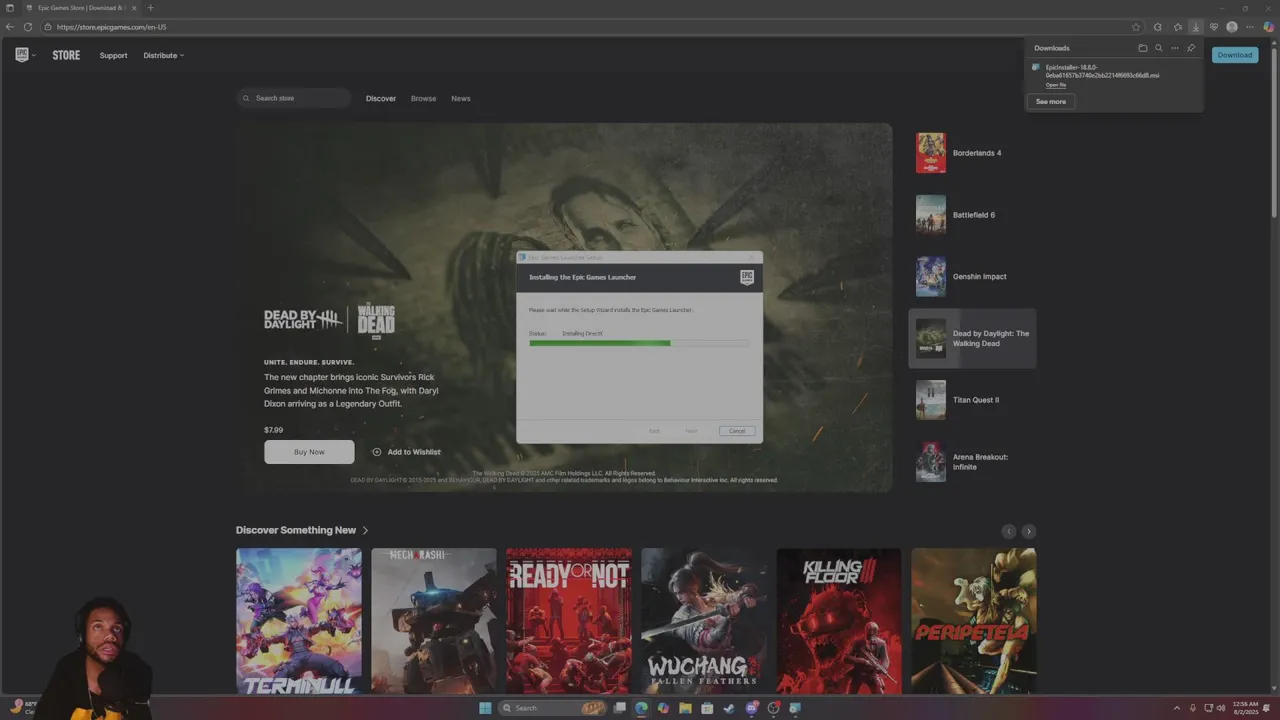Go back with browser back arrow

click(x=10, y=27)
